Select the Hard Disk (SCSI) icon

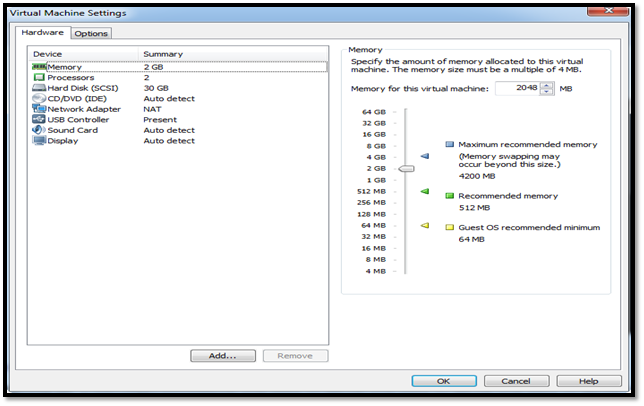coord(39,88)
